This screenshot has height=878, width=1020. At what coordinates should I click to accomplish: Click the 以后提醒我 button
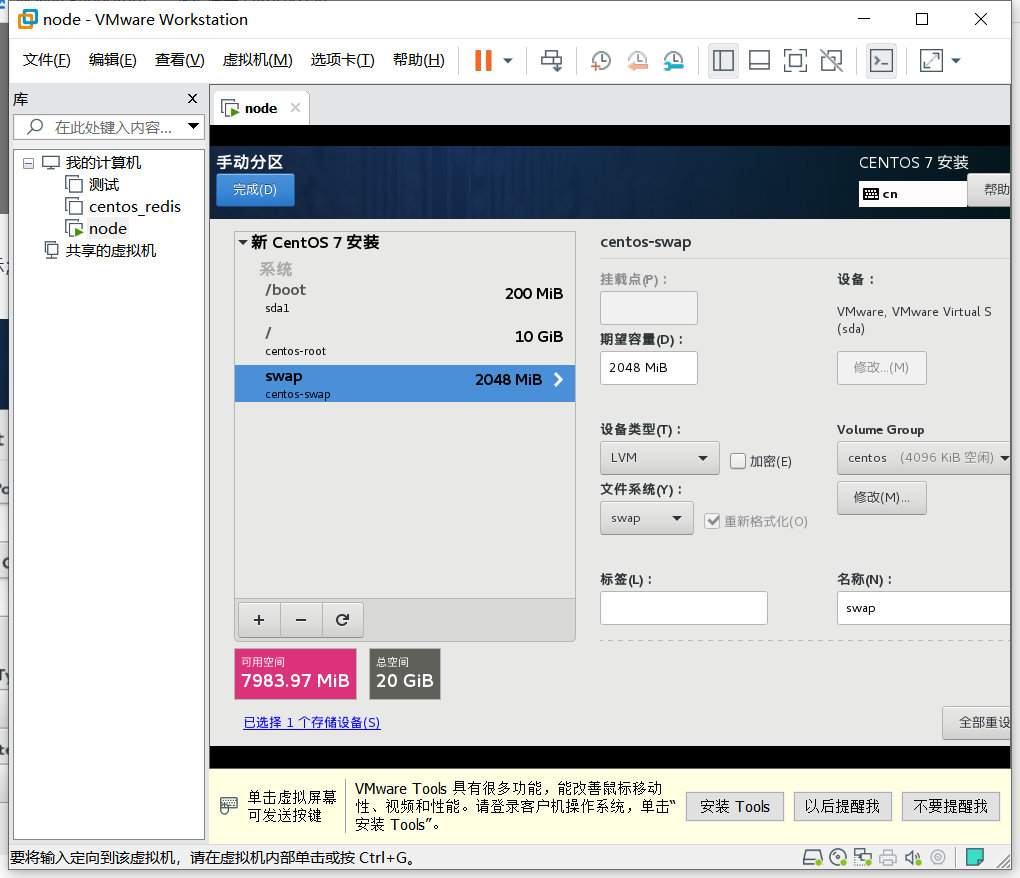coord(842,806)
